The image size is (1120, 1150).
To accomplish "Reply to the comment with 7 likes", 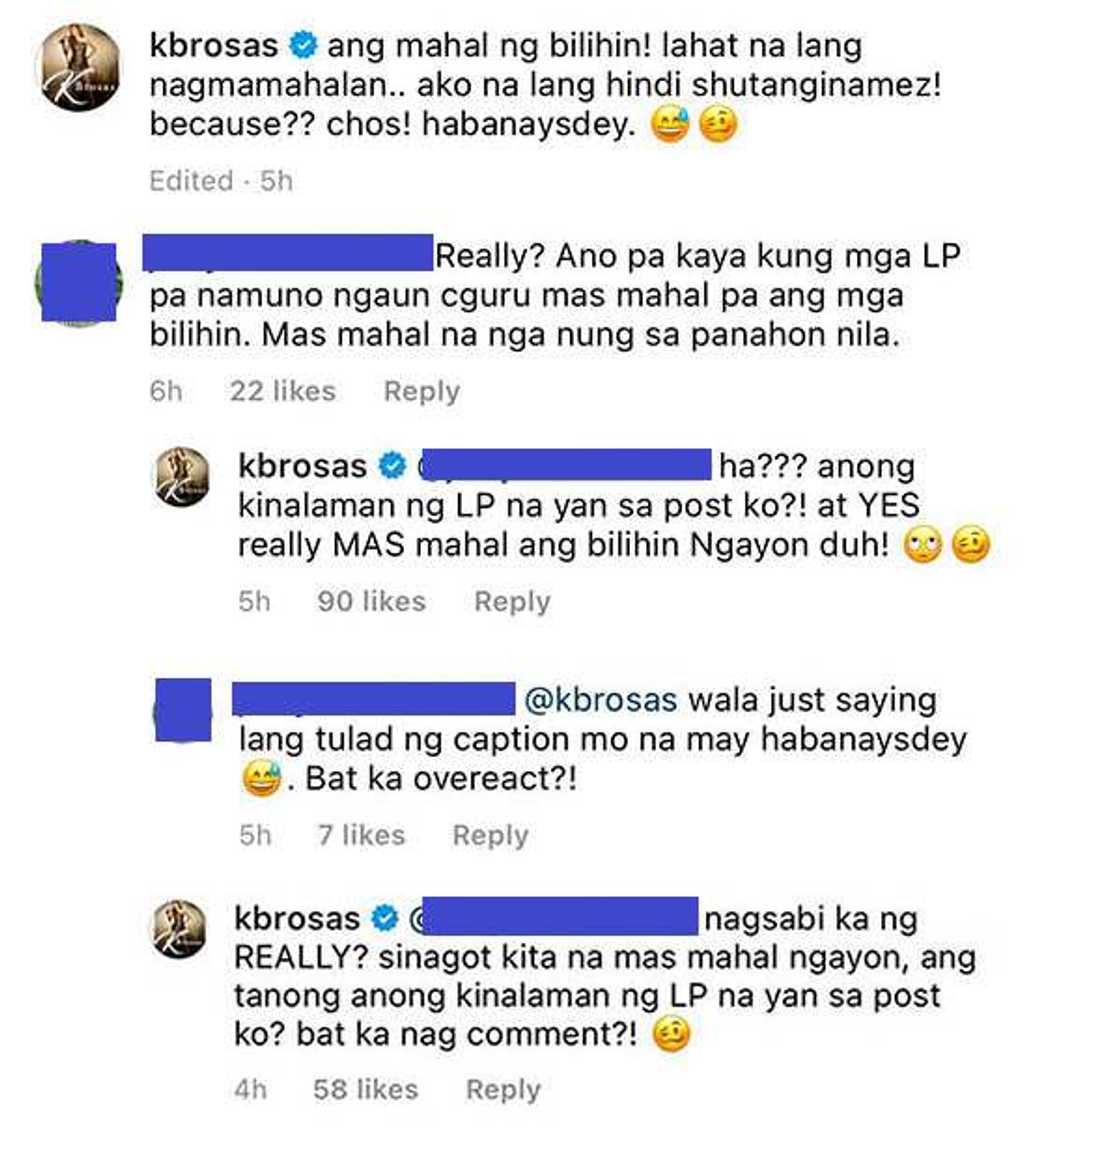I will 490,835.
